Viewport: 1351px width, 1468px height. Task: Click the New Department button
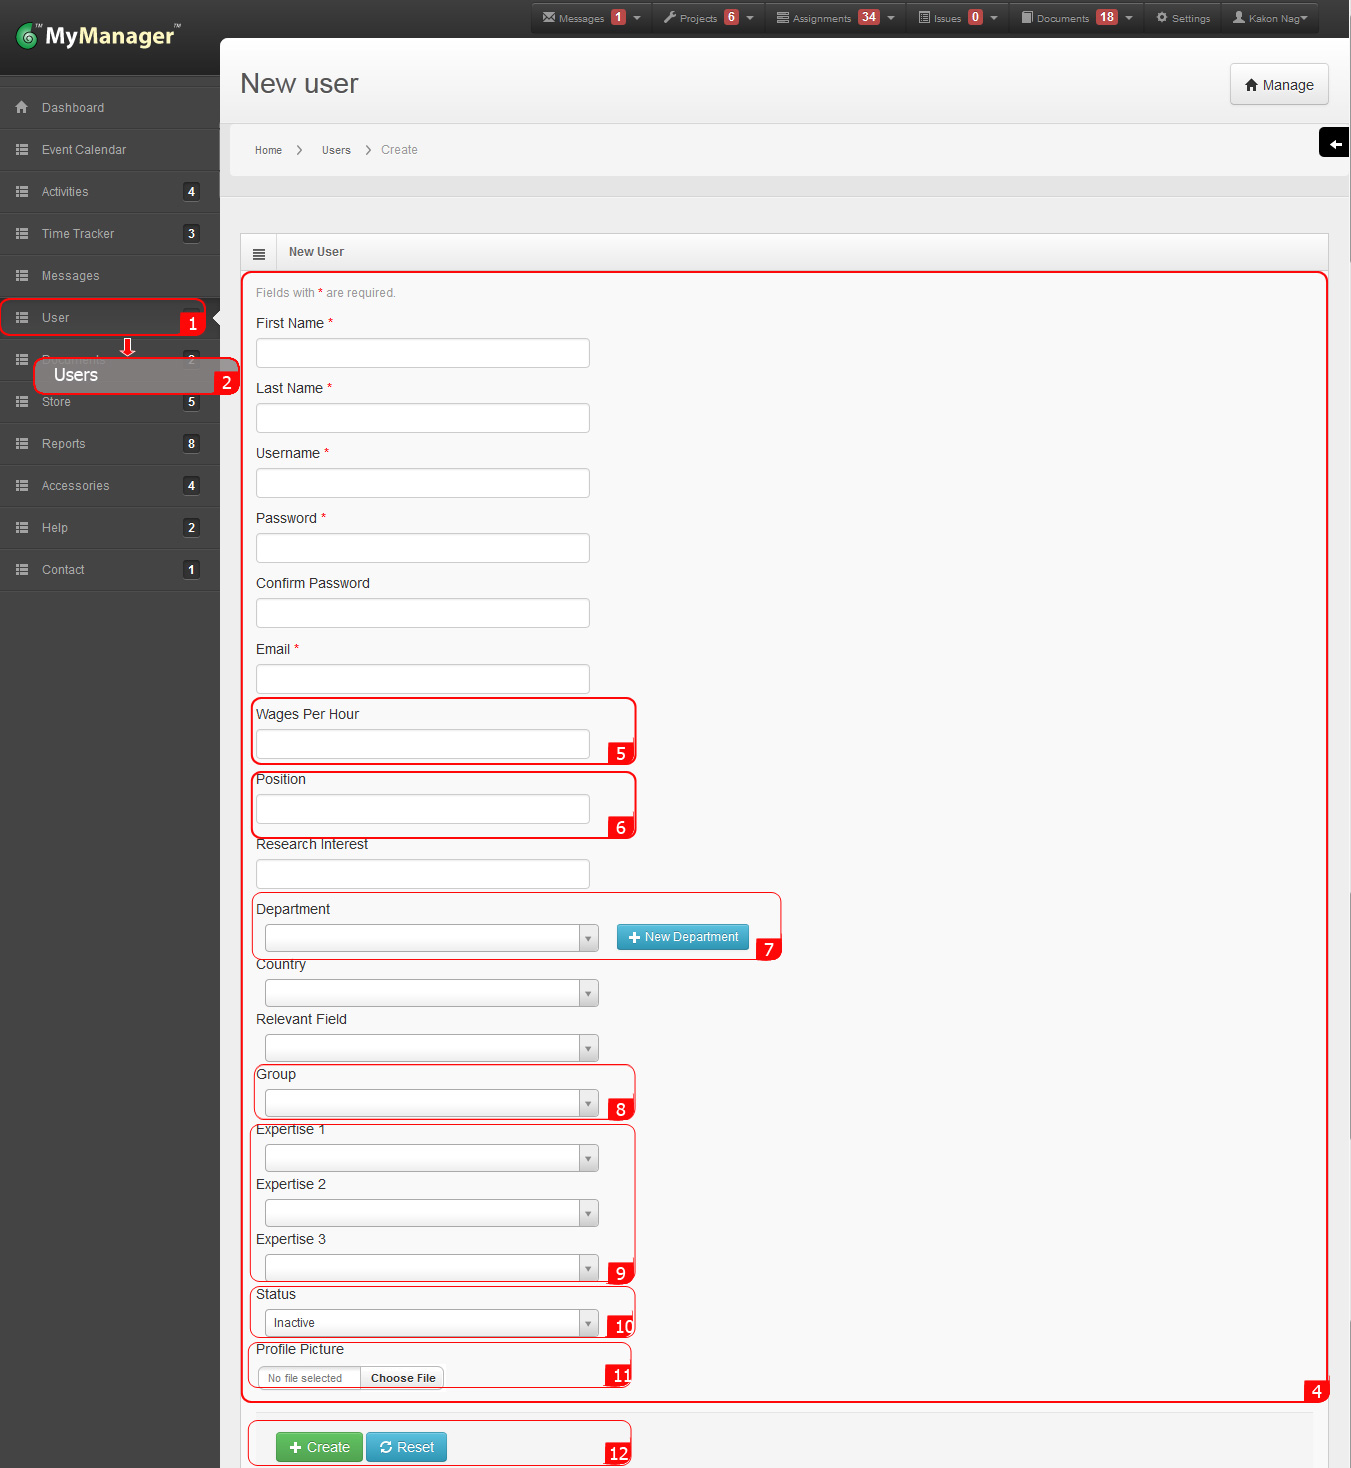point(683,937)
